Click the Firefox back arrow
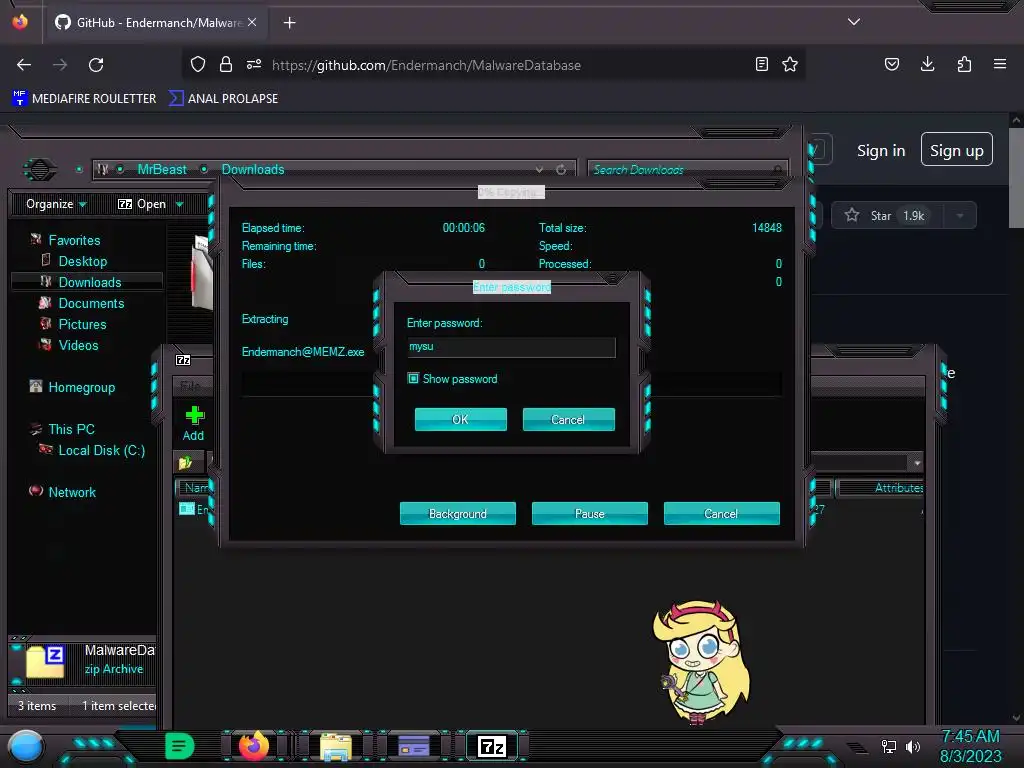This screenshot has height=768, width=1024. (24, 65)
